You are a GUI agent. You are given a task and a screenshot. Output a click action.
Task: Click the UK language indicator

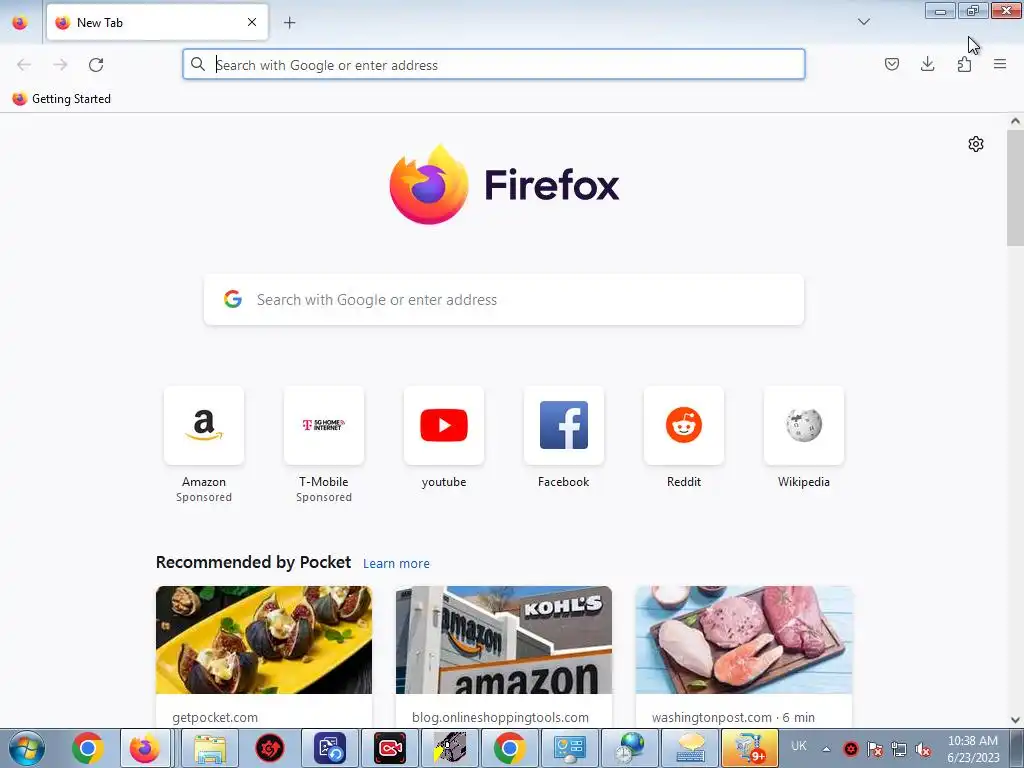click(799, 746)
